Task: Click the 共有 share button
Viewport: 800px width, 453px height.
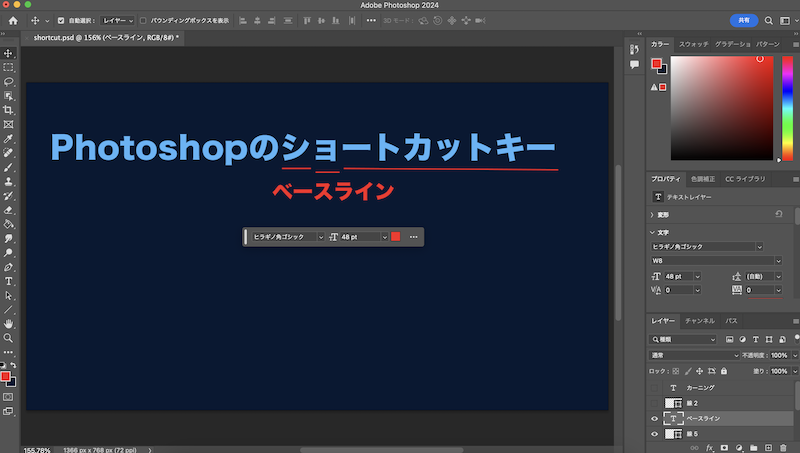Action: [x=744, y=20]
